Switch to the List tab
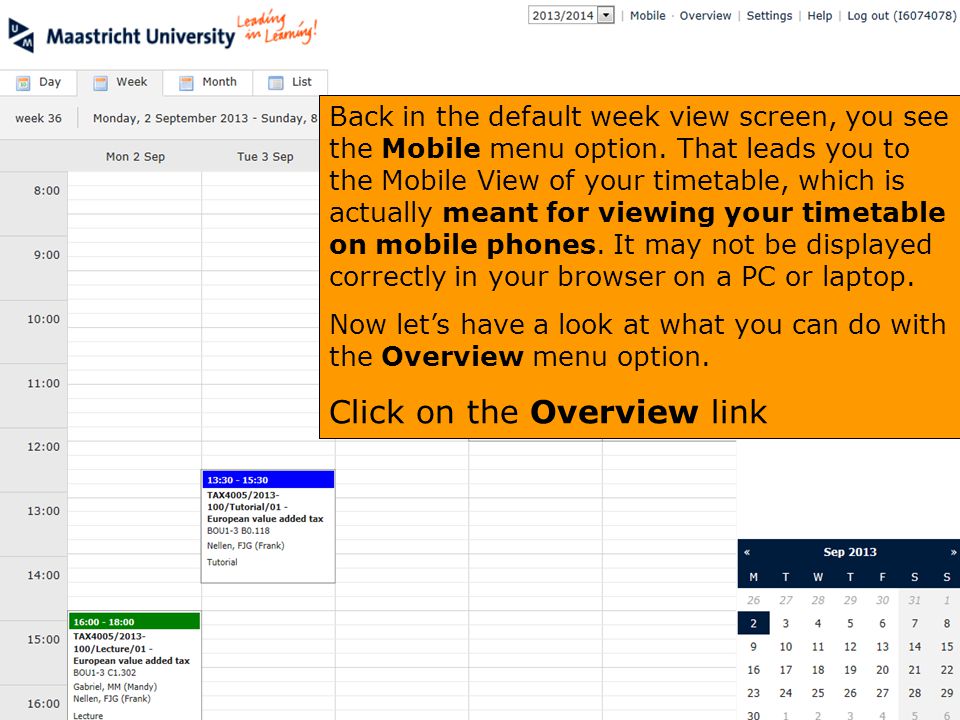This screenshot has height=720, width=960. (x=290, y=82)
